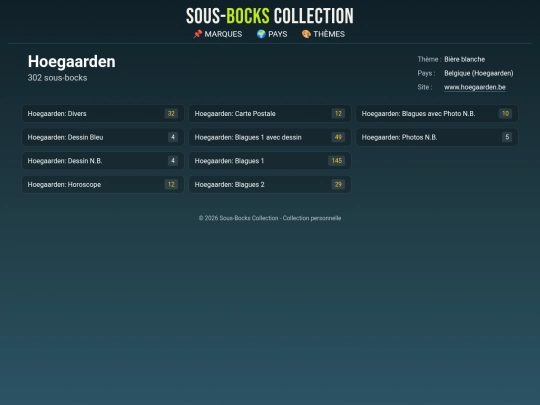This screenshot has width=540, height=405.
Task: Open the Hoegaarden: Divers series
Action: [103, 114]
